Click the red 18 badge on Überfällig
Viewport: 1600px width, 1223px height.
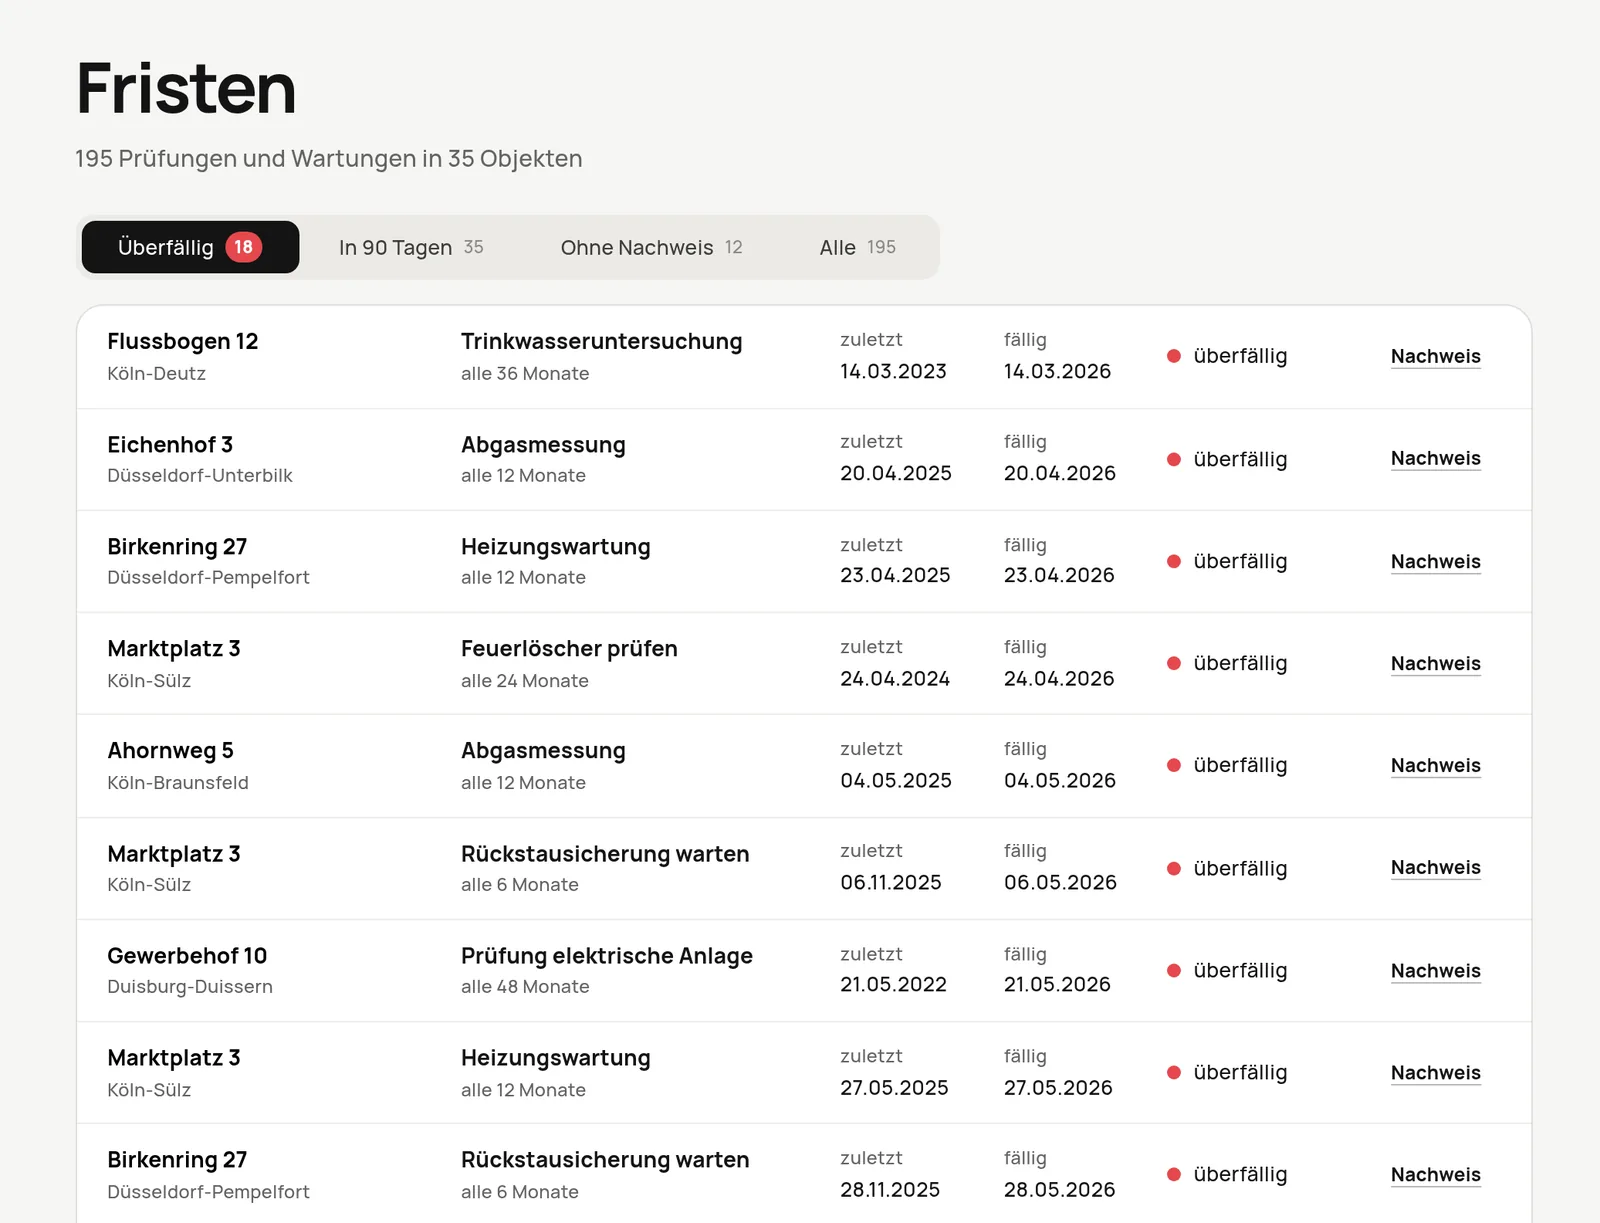[x=243, y=247]
